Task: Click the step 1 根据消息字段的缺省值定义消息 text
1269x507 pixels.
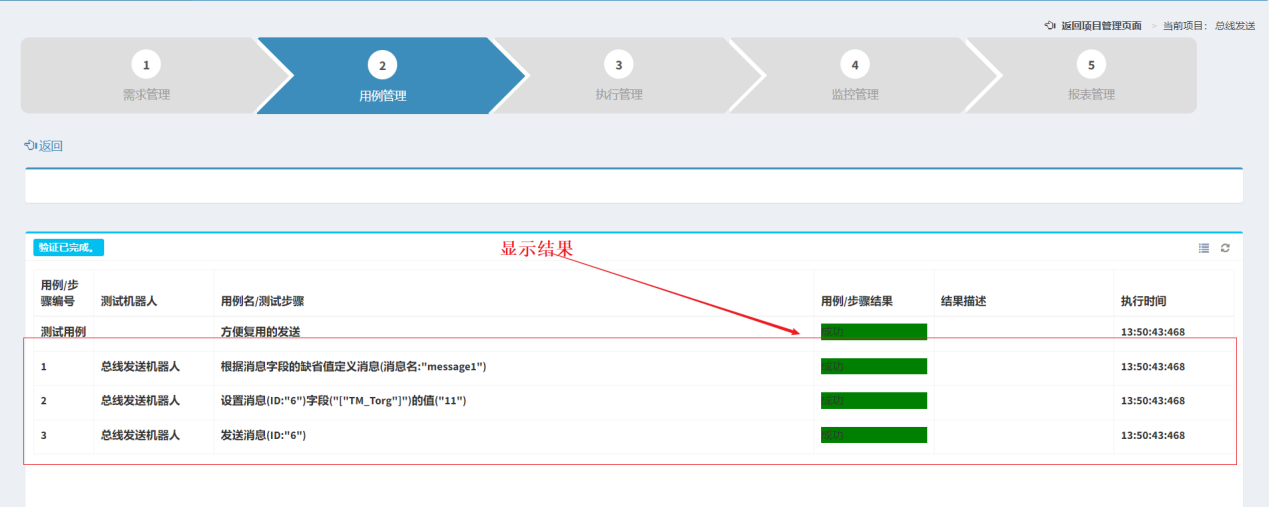Action: 353,367
